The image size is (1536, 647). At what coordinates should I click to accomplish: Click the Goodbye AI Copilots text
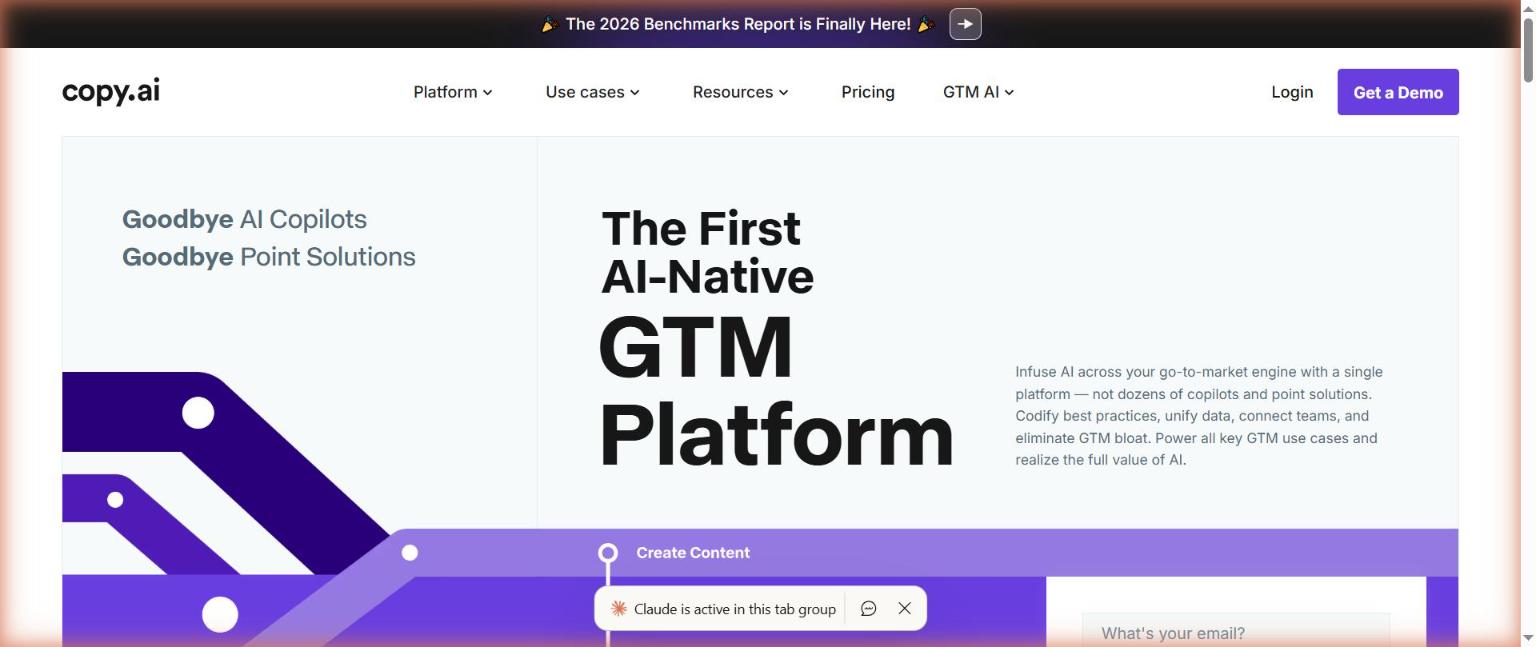[244, 219]
